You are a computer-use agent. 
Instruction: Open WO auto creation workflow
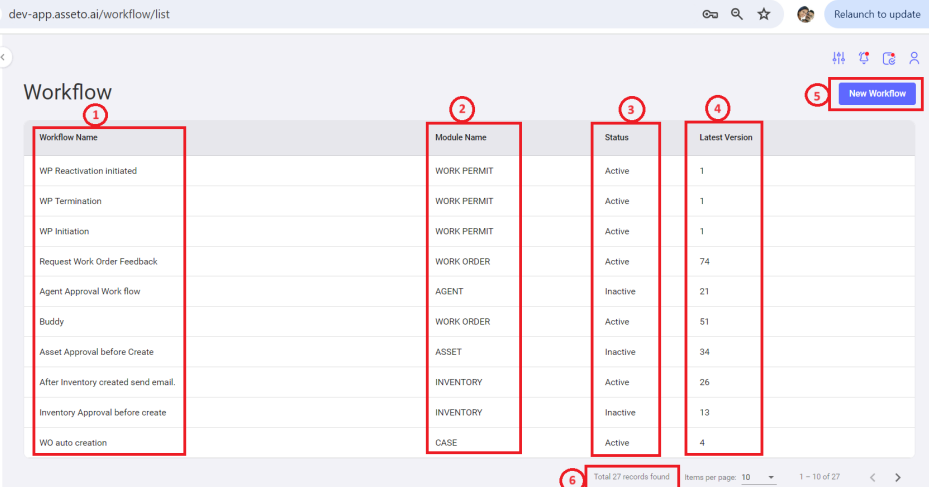[x=73, y=443]
